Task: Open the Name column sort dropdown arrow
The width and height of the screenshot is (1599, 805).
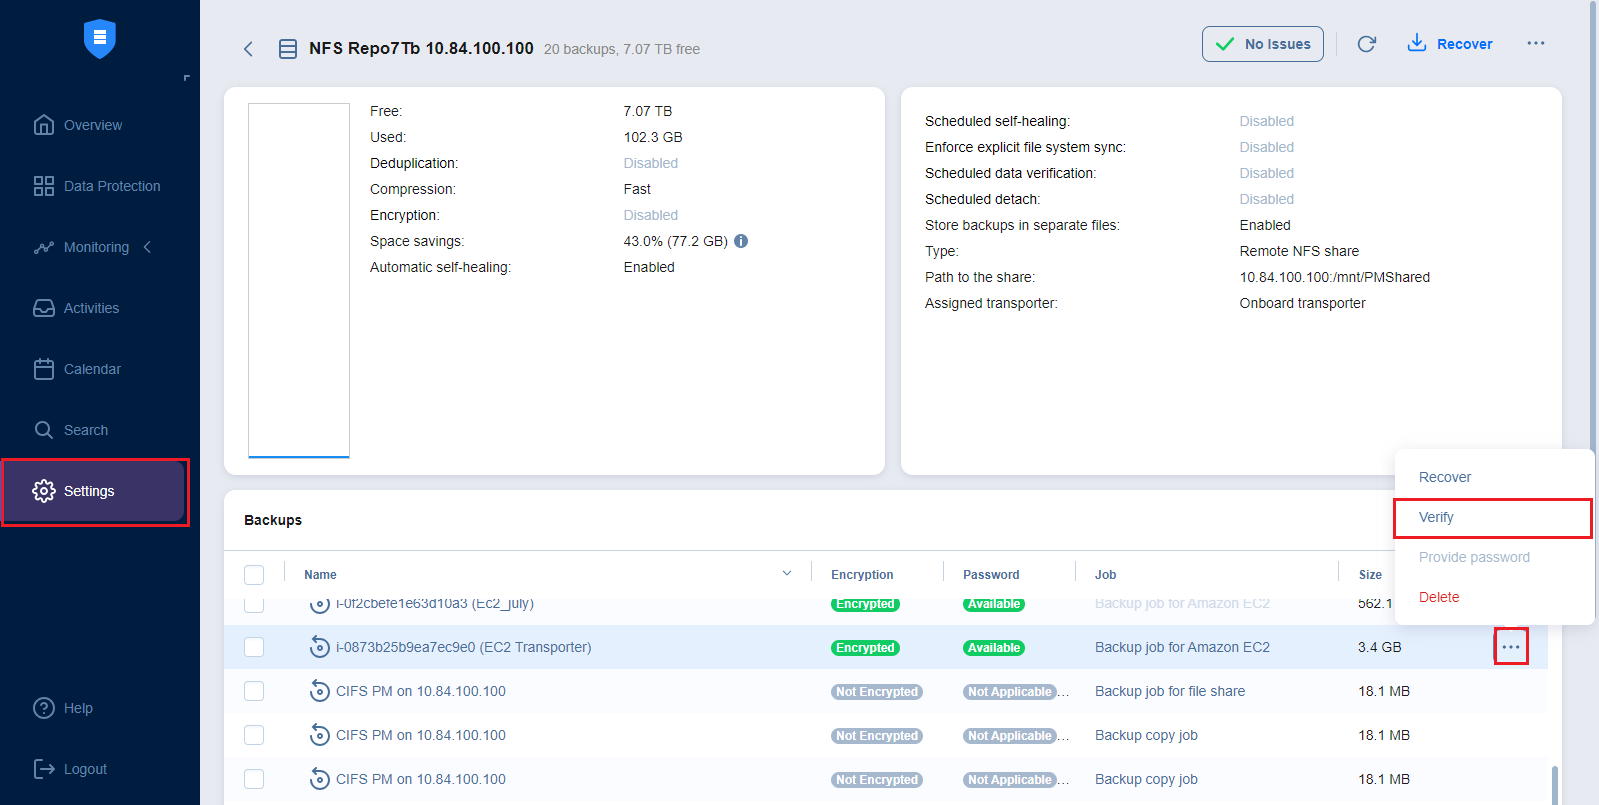Action: click(787, 574)
